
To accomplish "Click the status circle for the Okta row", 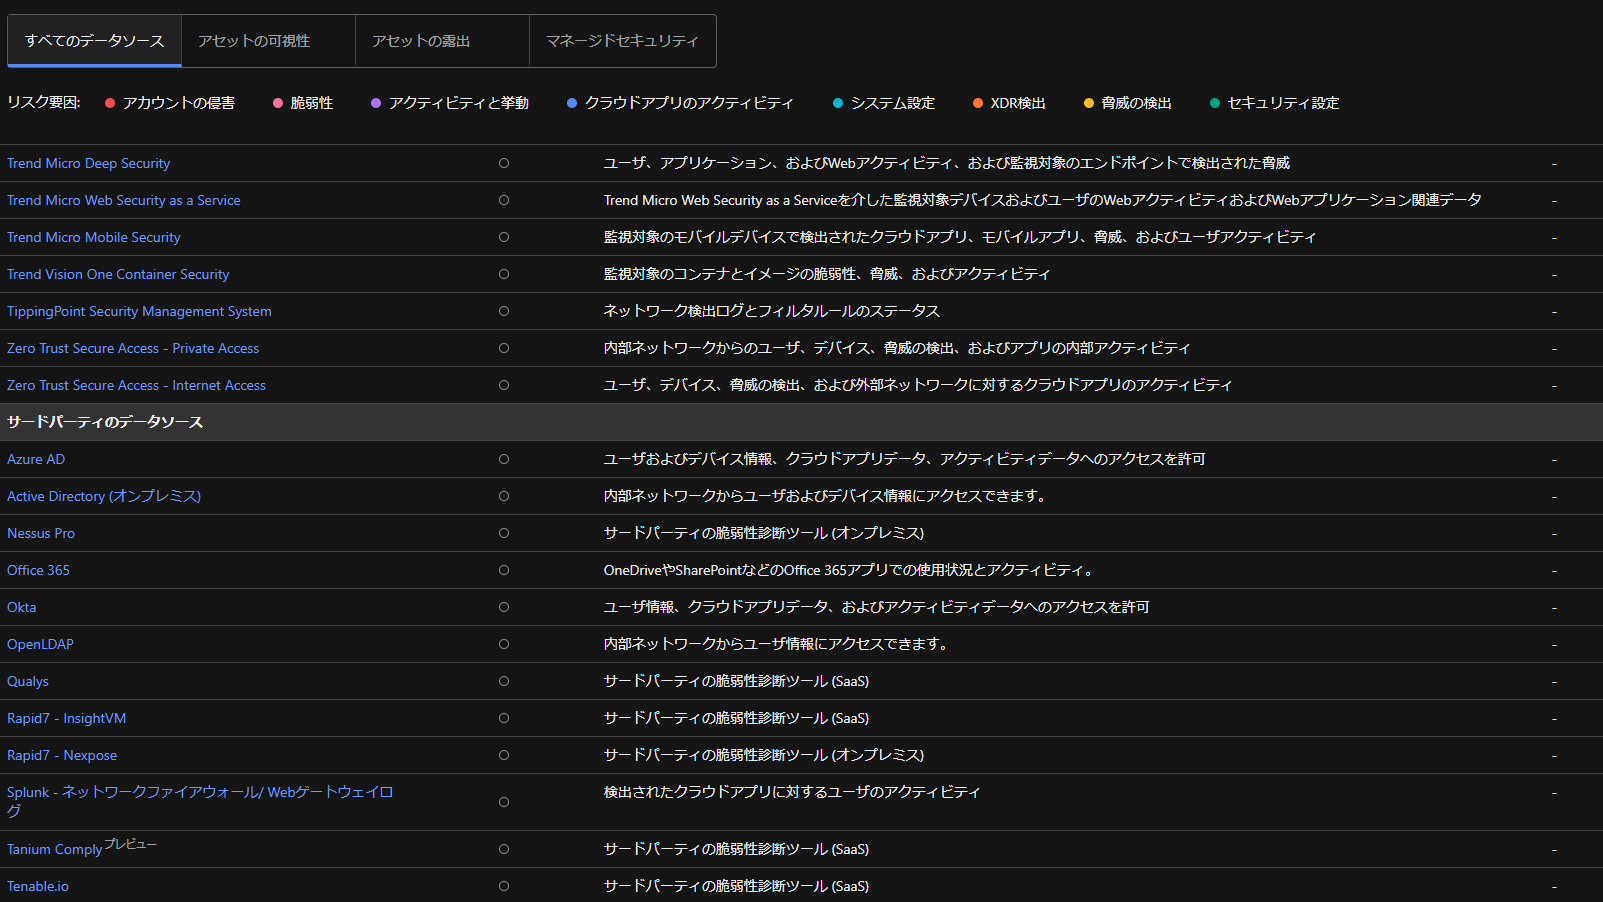I will click(x=504, y=607).
